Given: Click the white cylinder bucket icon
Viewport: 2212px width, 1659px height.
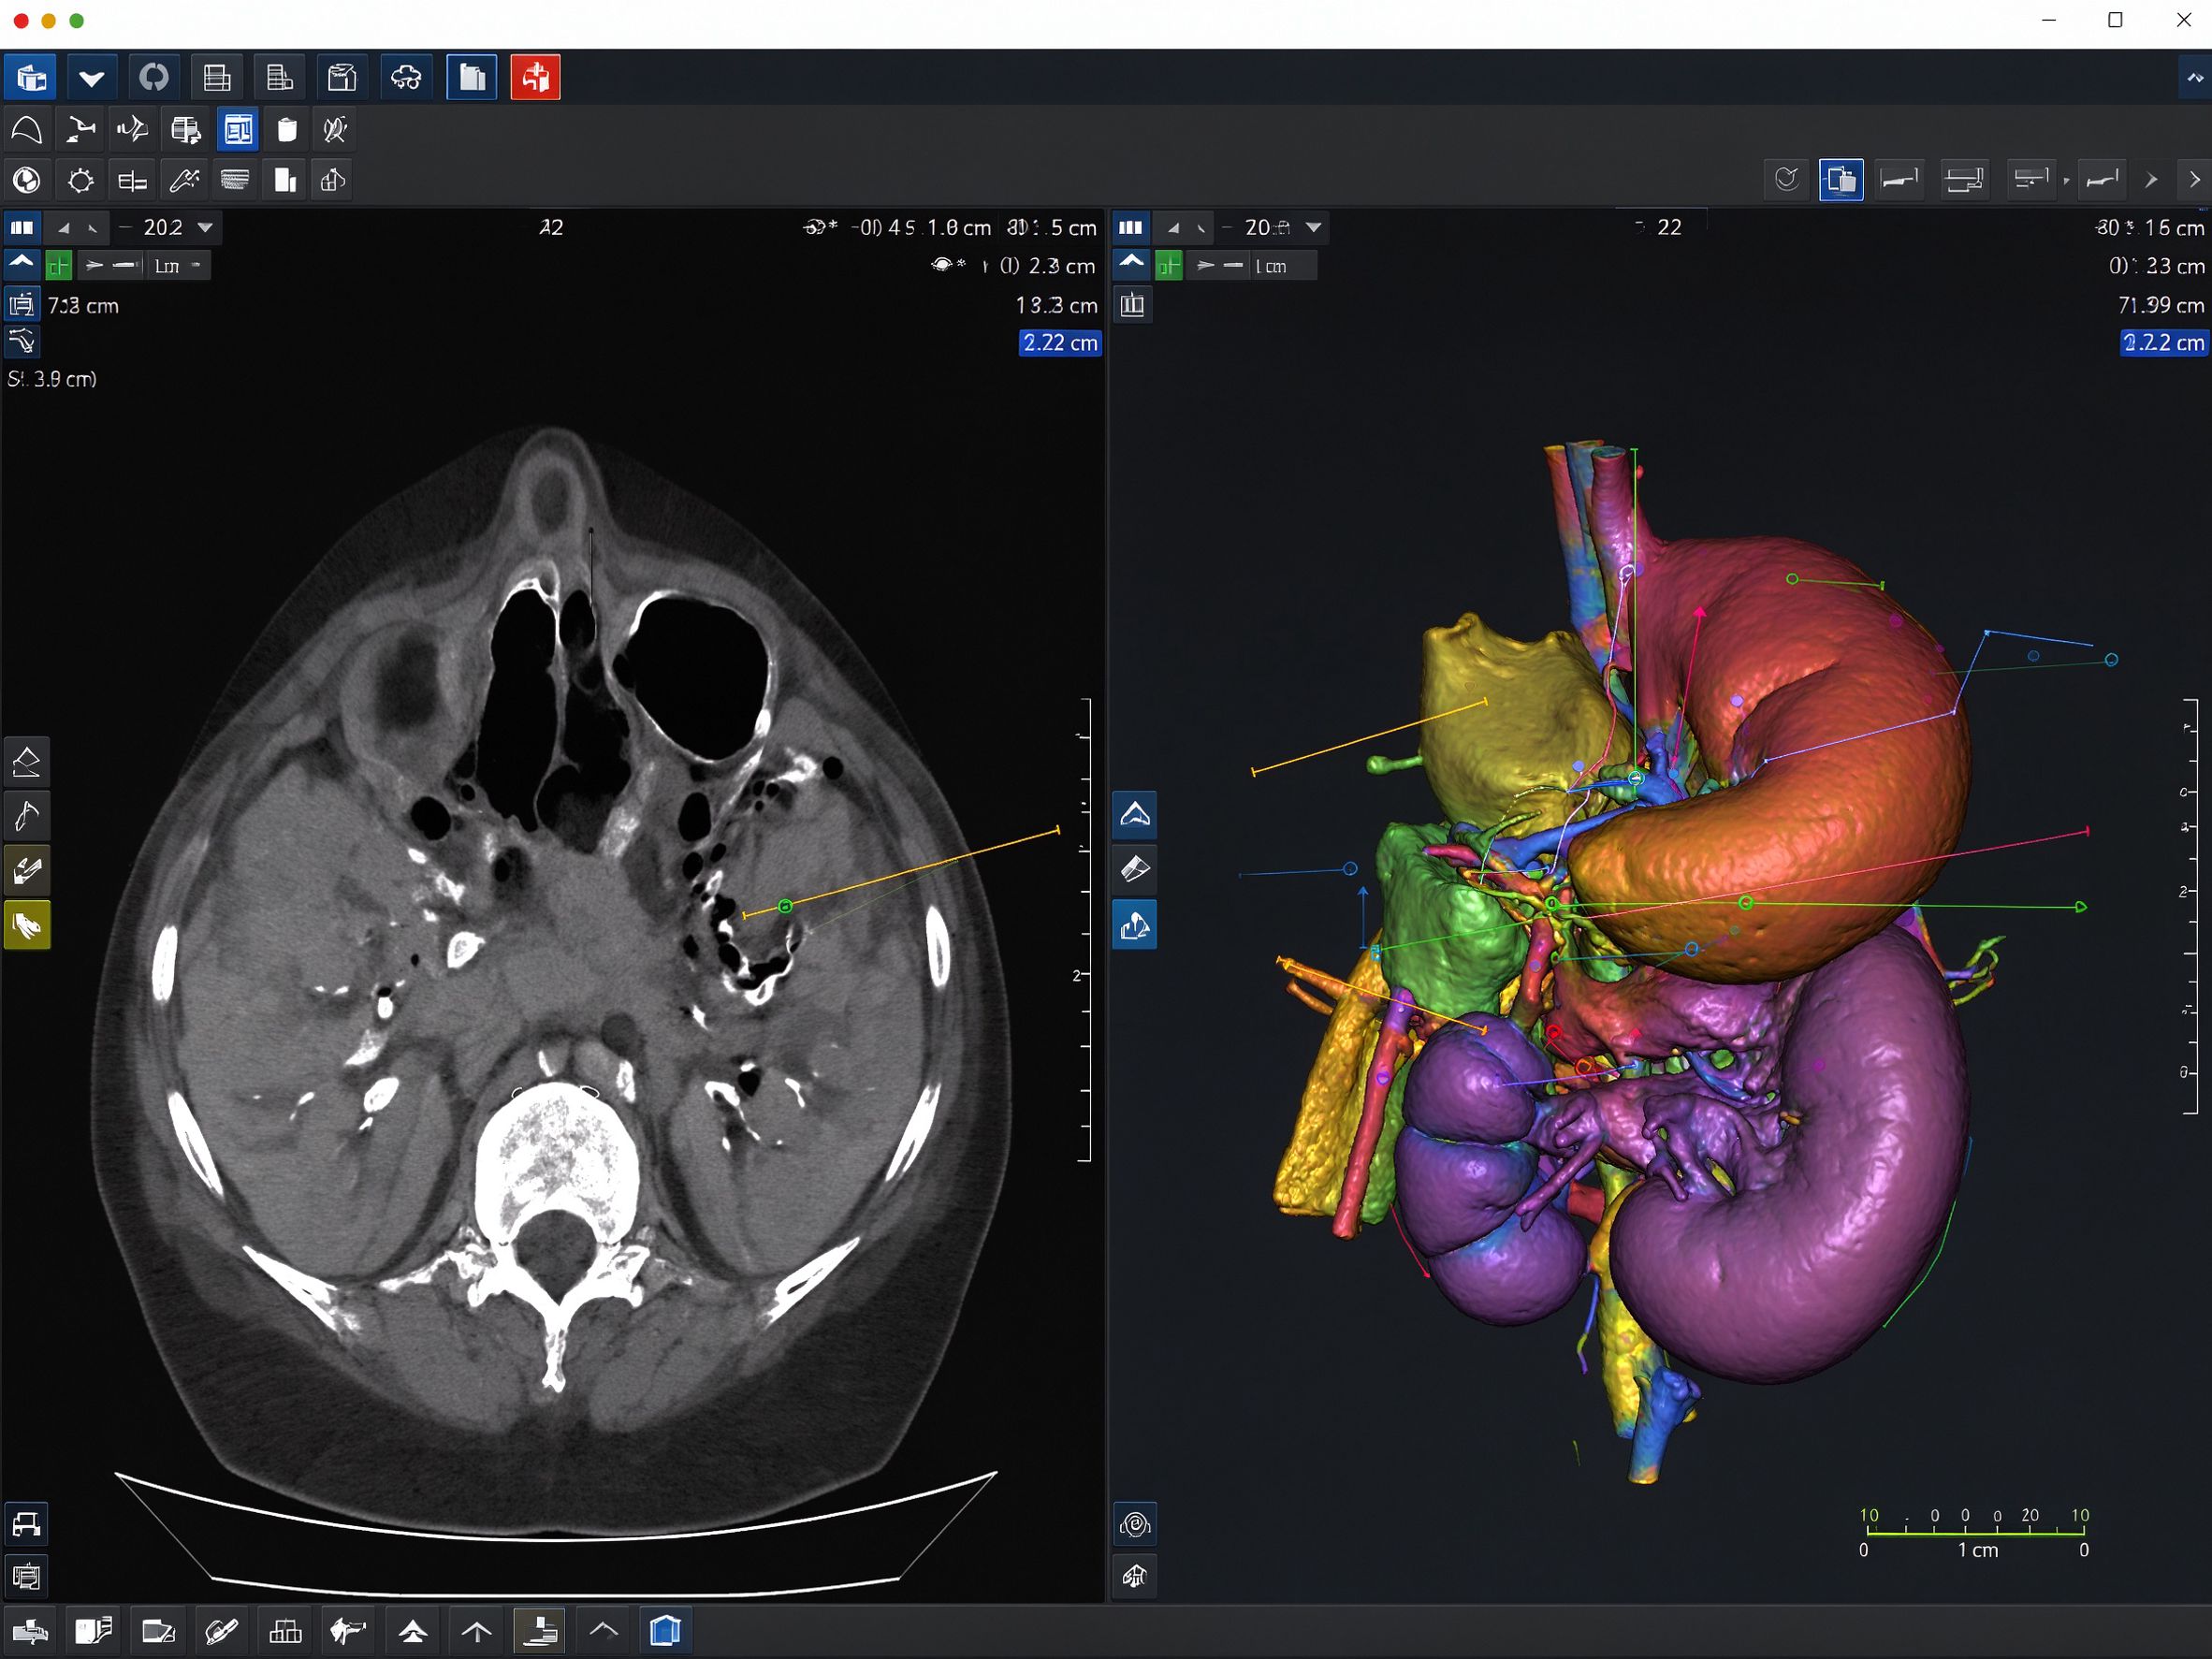Looking at the screenshot, I should coord(286,129).
